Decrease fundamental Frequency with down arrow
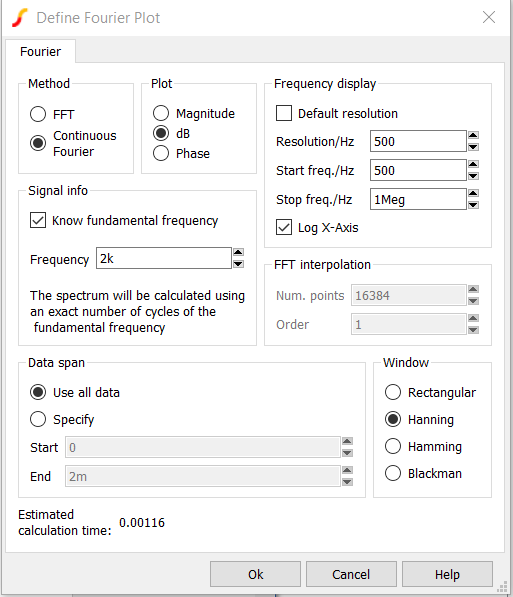This screenshot has height=597, width=513. 238,264
